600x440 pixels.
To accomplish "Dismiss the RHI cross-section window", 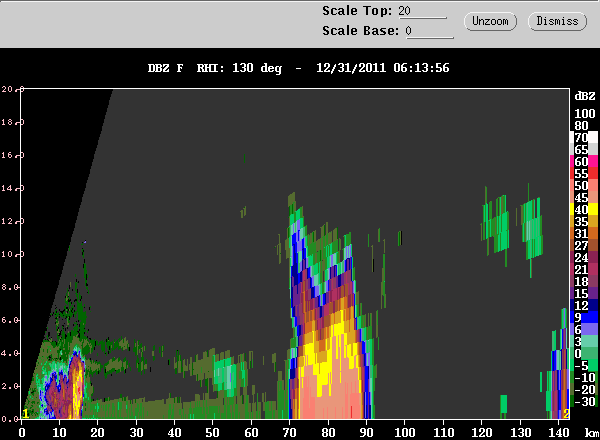I will [x=557, y=21].
